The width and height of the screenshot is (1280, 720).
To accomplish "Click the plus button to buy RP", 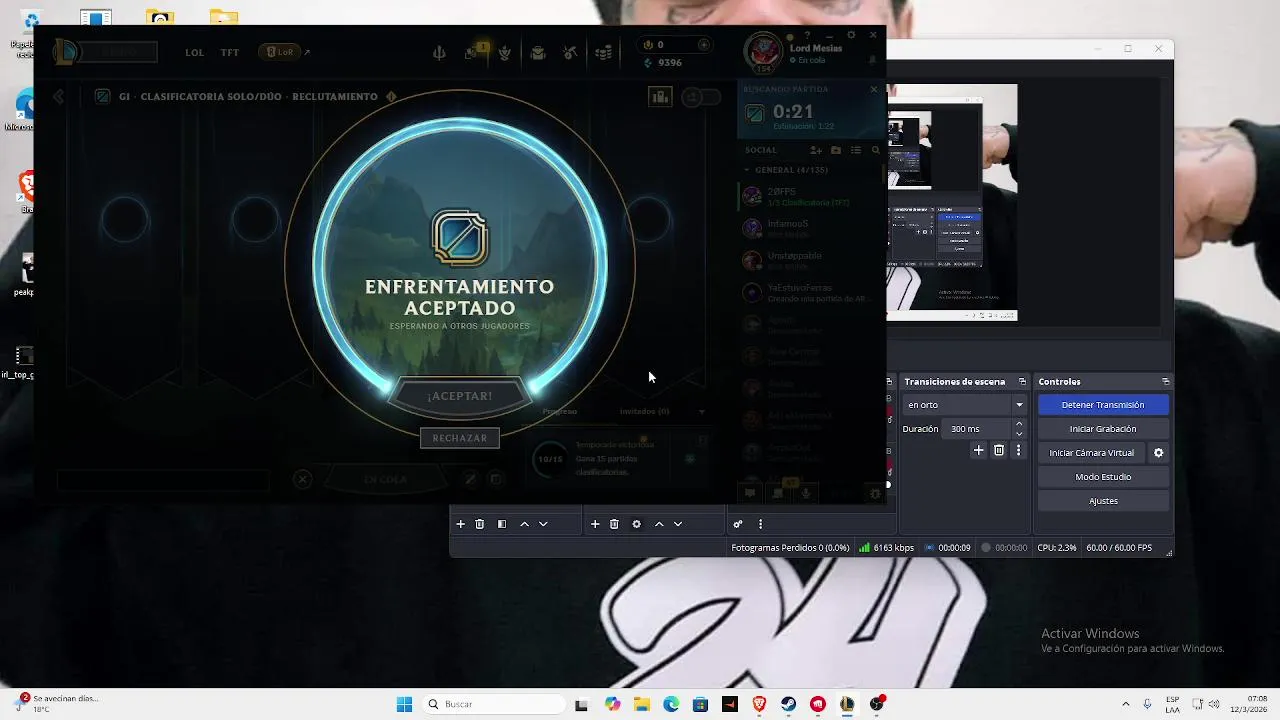I will click(704, 45).
